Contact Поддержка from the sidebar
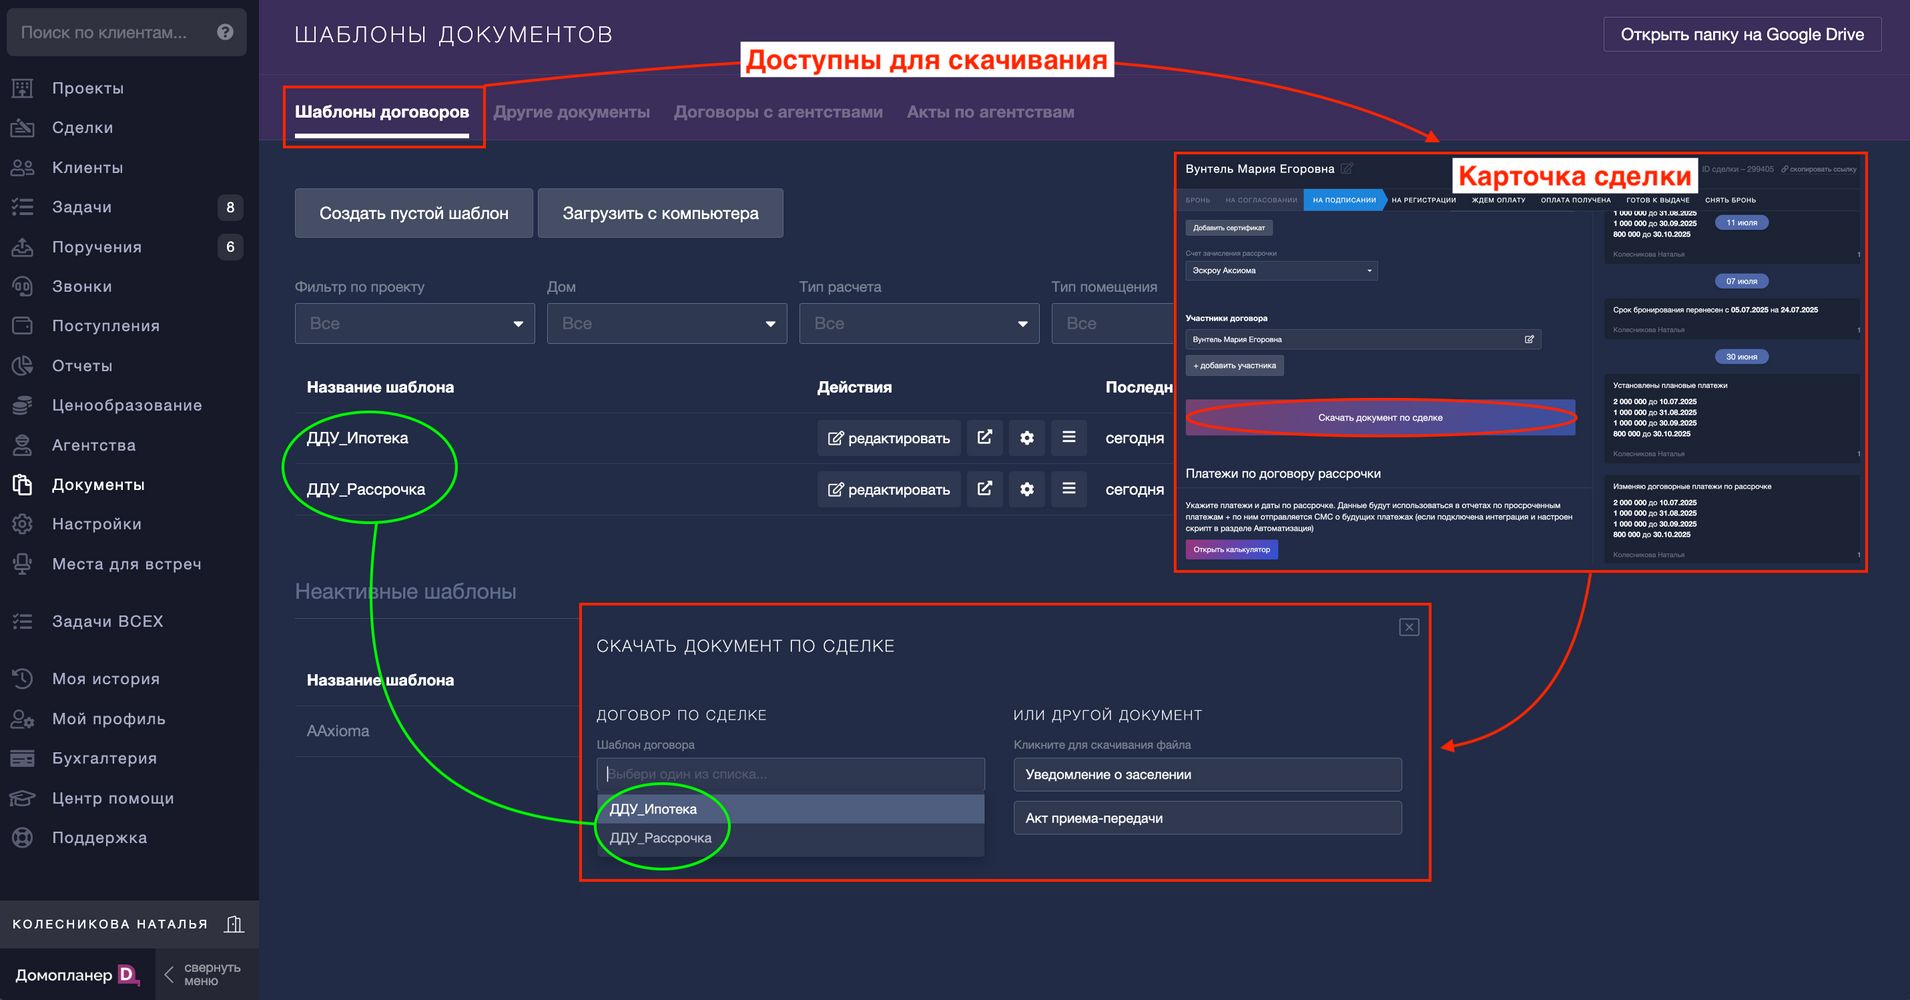 [x=99, y=838]
